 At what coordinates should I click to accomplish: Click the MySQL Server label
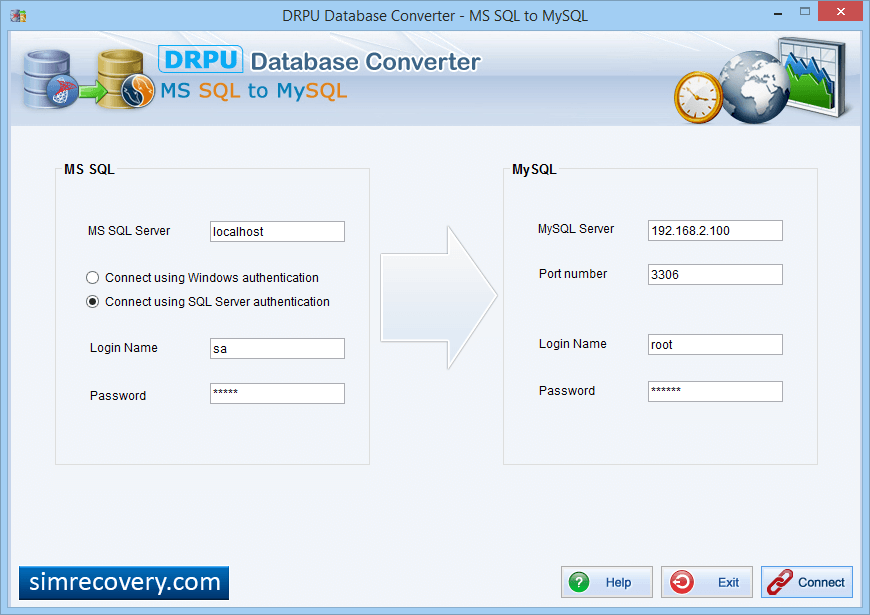pos(576,229)
